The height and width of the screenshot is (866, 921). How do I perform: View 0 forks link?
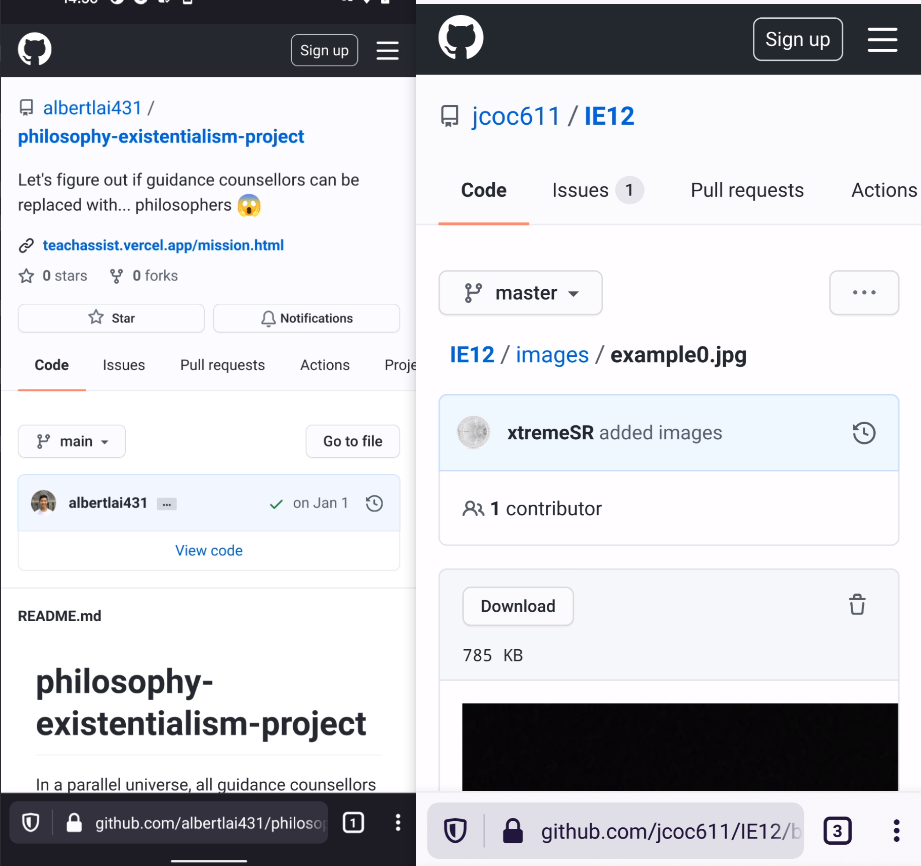point(144,276)
